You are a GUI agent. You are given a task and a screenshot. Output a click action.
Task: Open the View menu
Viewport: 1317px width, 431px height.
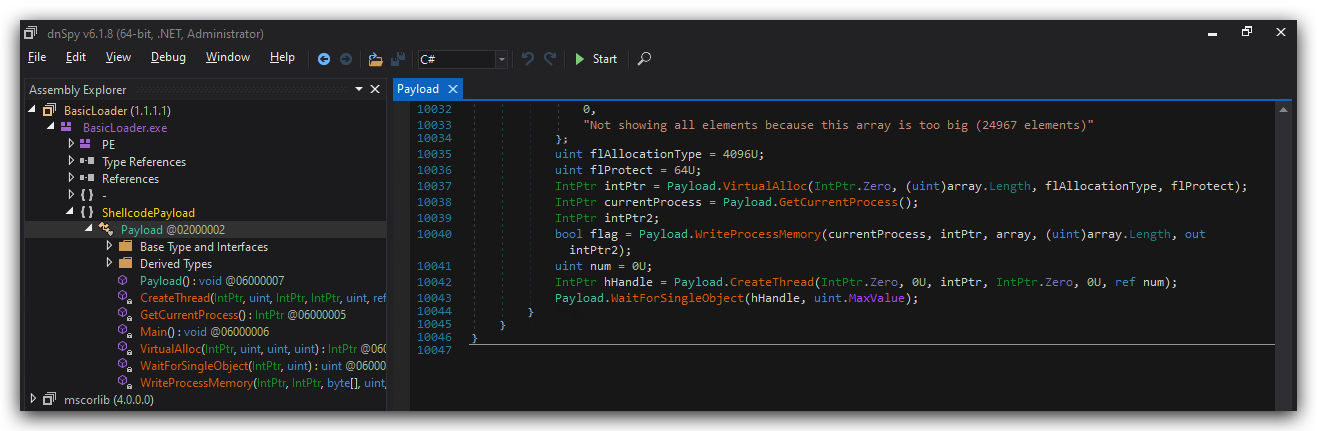pos(118,57)
